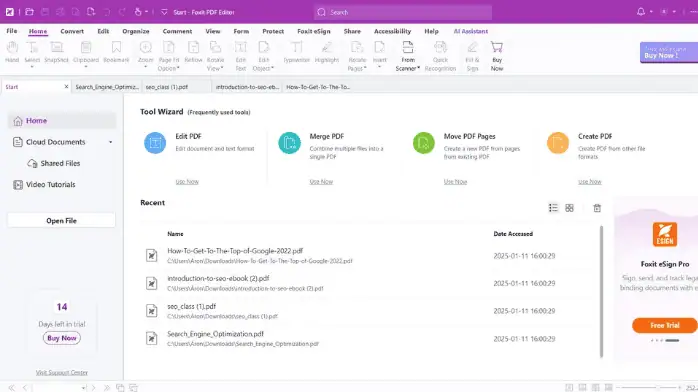The image size is (698, 392).
Task: Switch to the Comment ribbon tab
Action: (177, 31)
